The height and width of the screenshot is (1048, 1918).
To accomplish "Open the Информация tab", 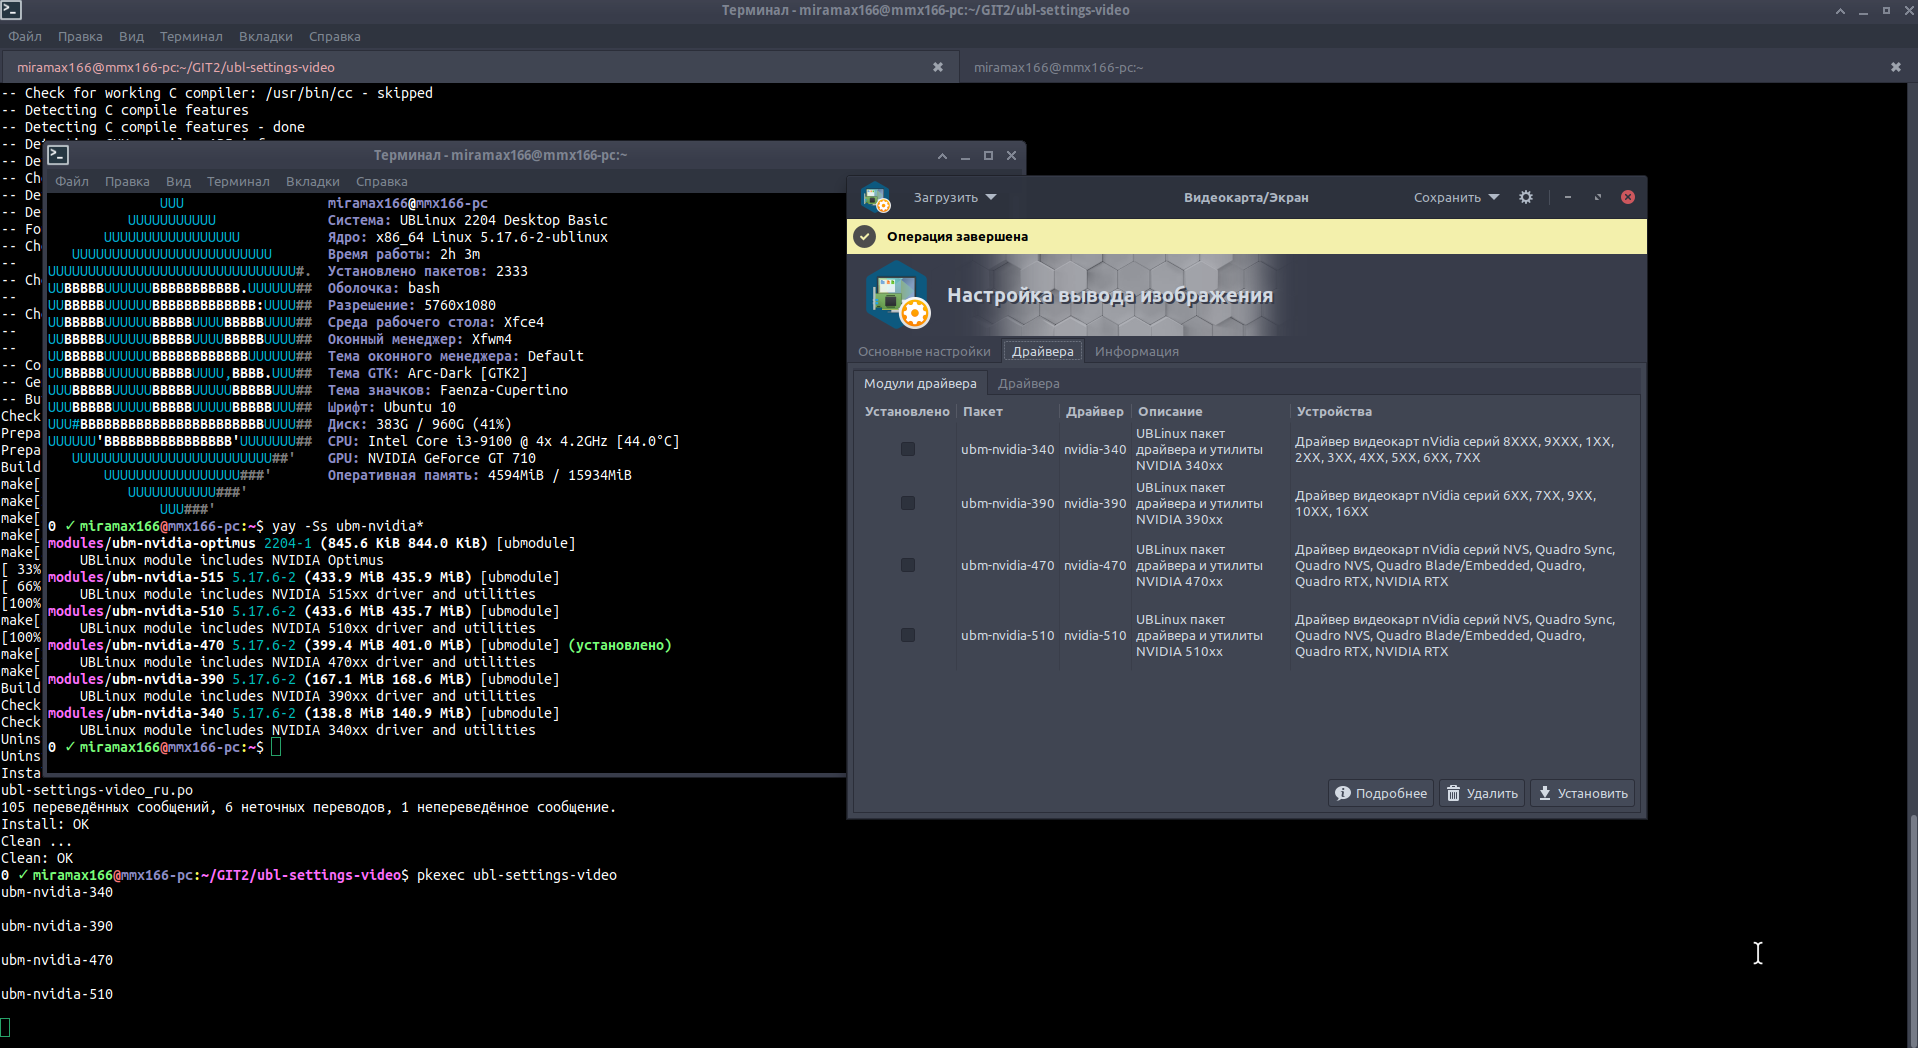I will (x=1136, y=352).
